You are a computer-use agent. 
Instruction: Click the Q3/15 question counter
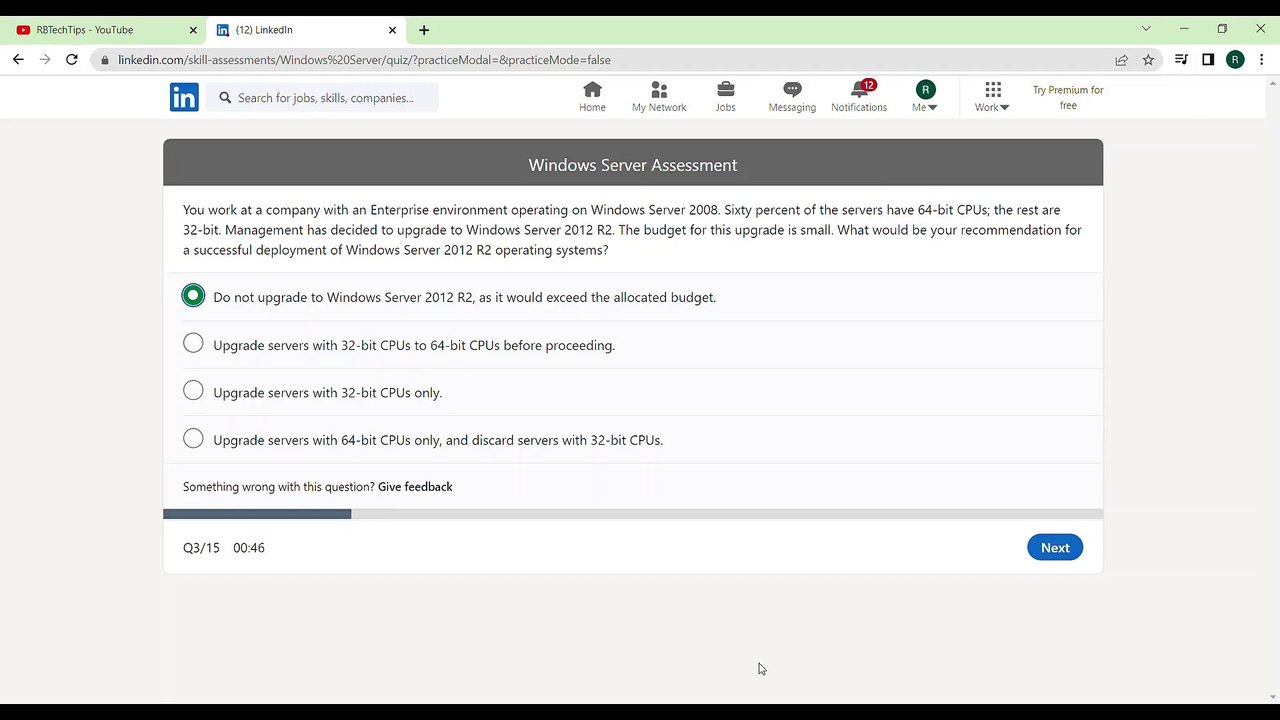tap(201, 548)
